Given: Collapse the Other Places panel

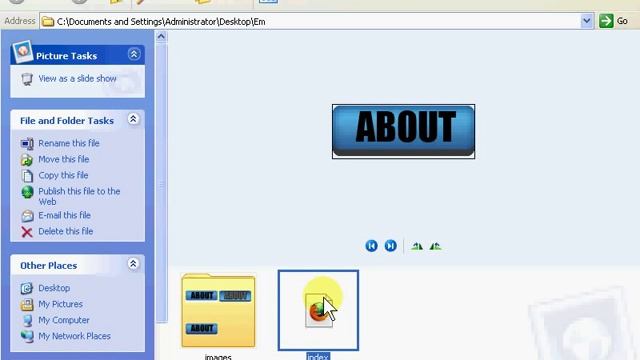Looking at the screenshot, I should tap(133, 264).
